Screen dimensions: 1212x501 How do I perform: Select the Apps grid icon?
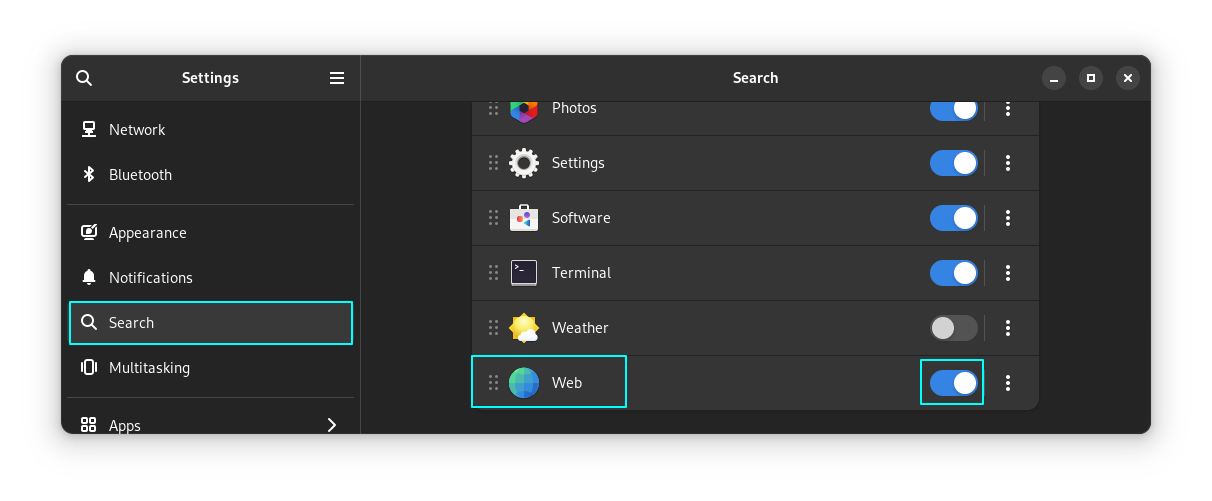point(89,425)
